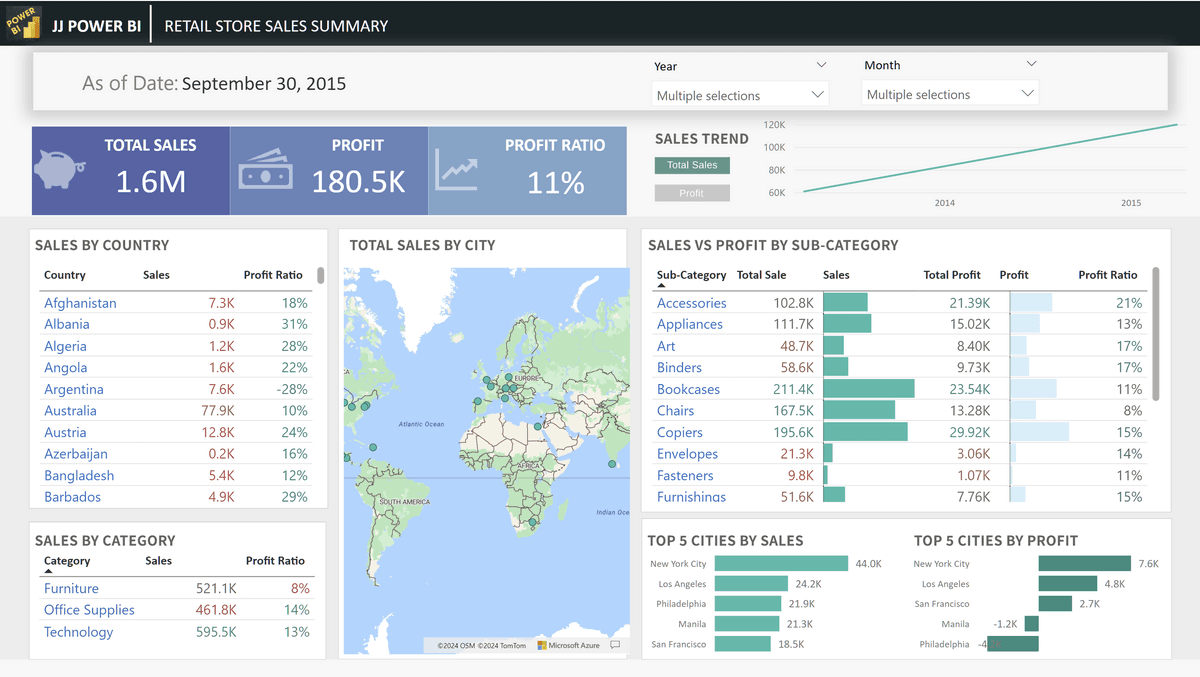Screen dimensions: 1200x677
Task: Sort by Profit Ratio column in country table
Action: click(x=273, y=275)
